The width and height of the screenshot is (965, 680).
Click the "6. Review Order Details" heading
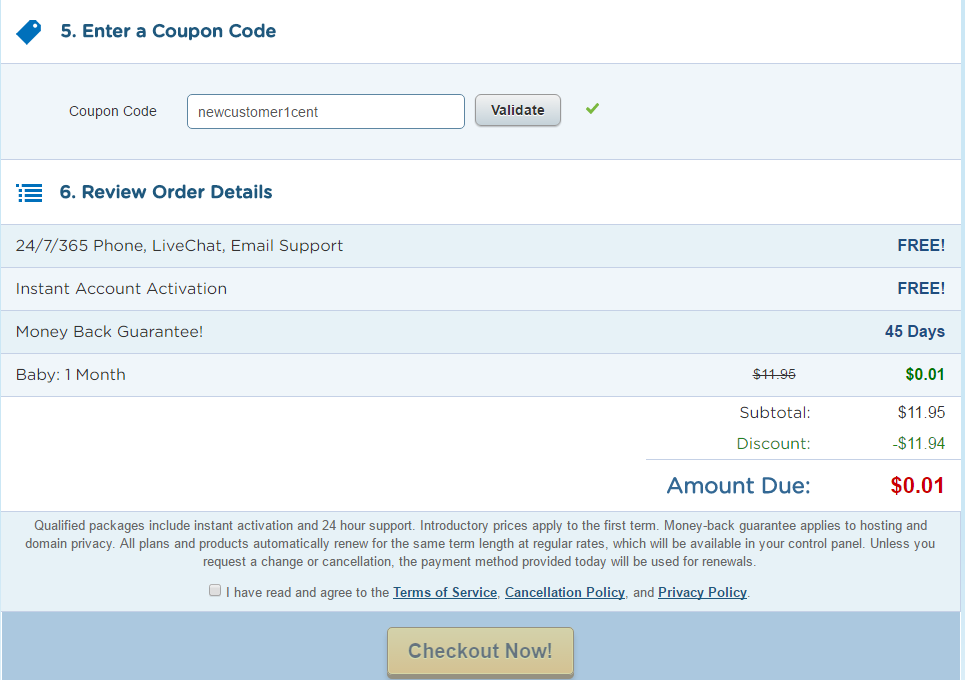tap(166, 192)
